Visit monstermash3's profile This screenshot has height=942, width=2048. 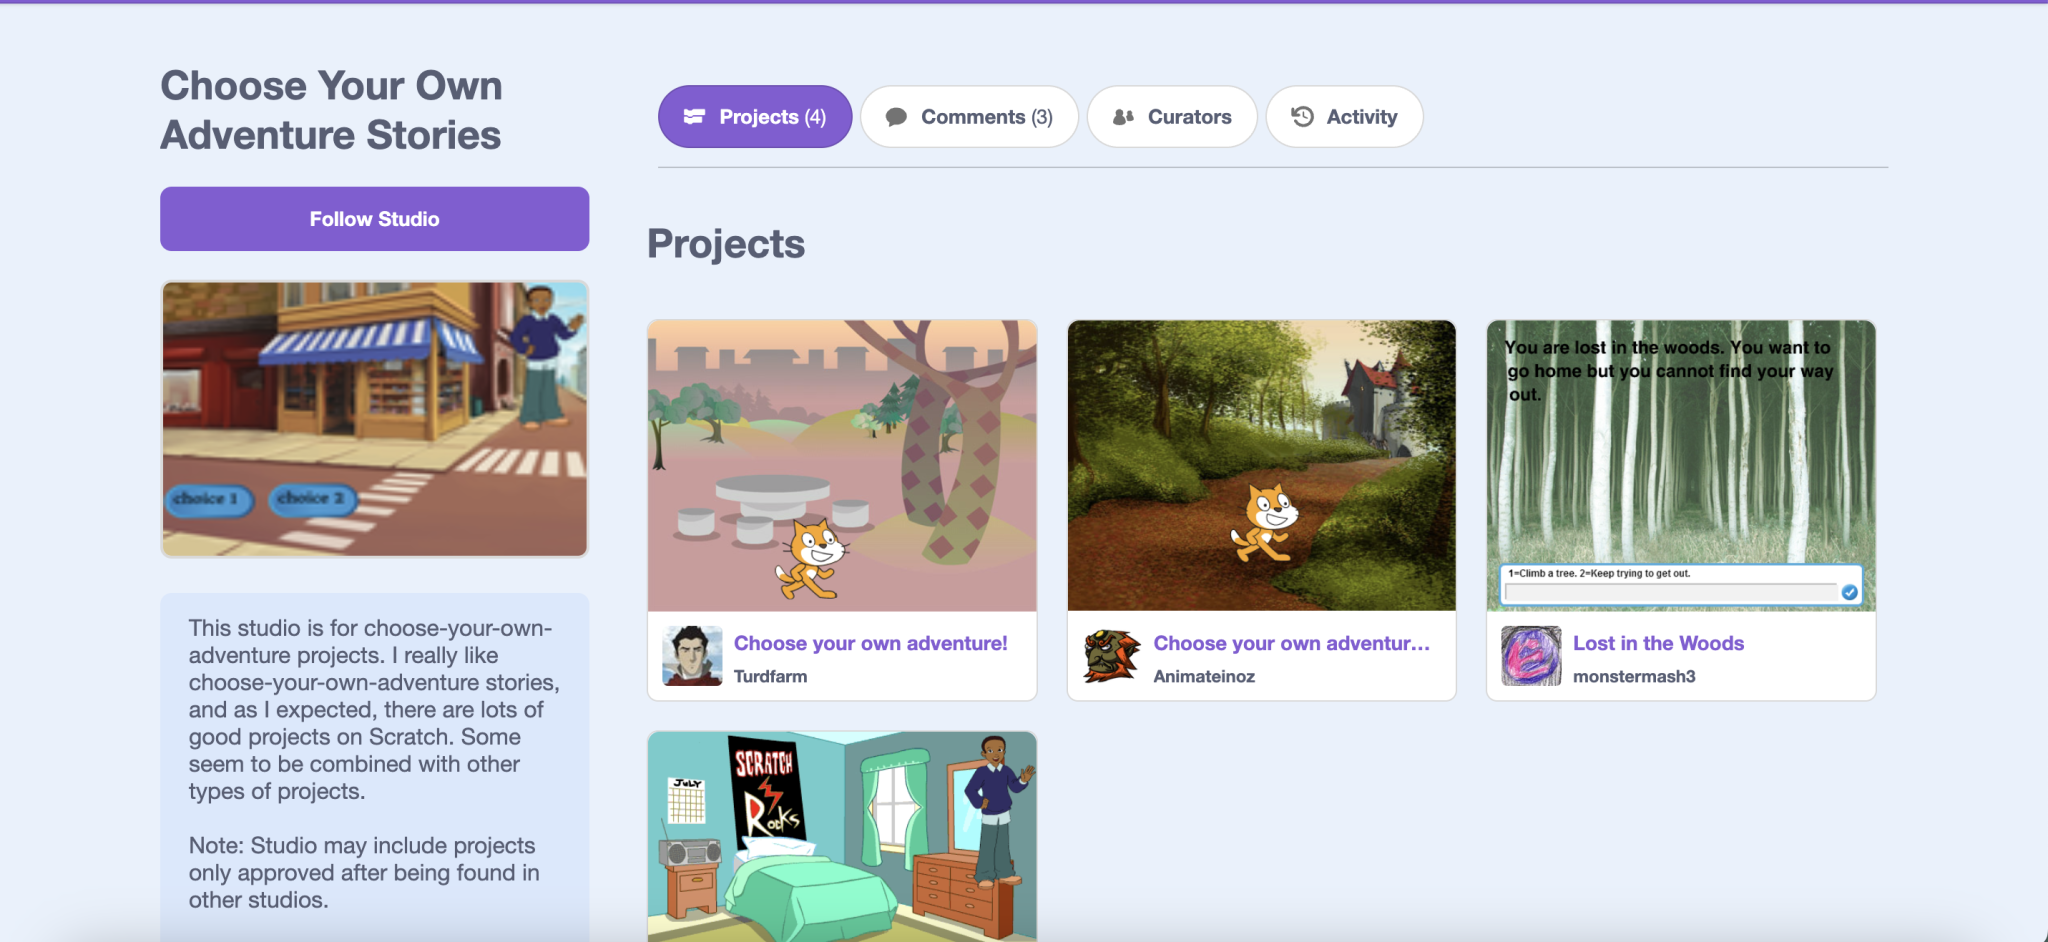1634,676
